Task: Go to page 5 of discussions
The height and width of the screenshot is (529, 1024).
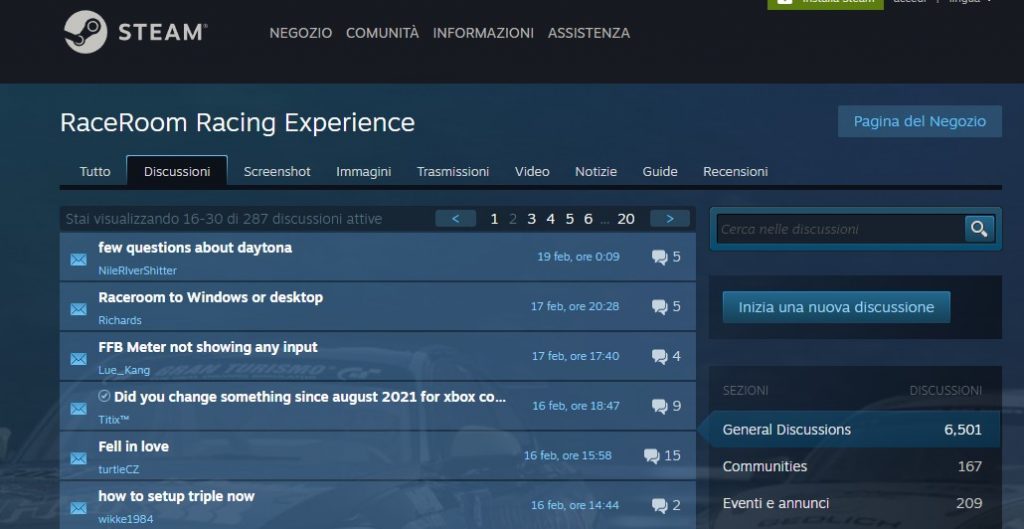Action: point(569,219)
